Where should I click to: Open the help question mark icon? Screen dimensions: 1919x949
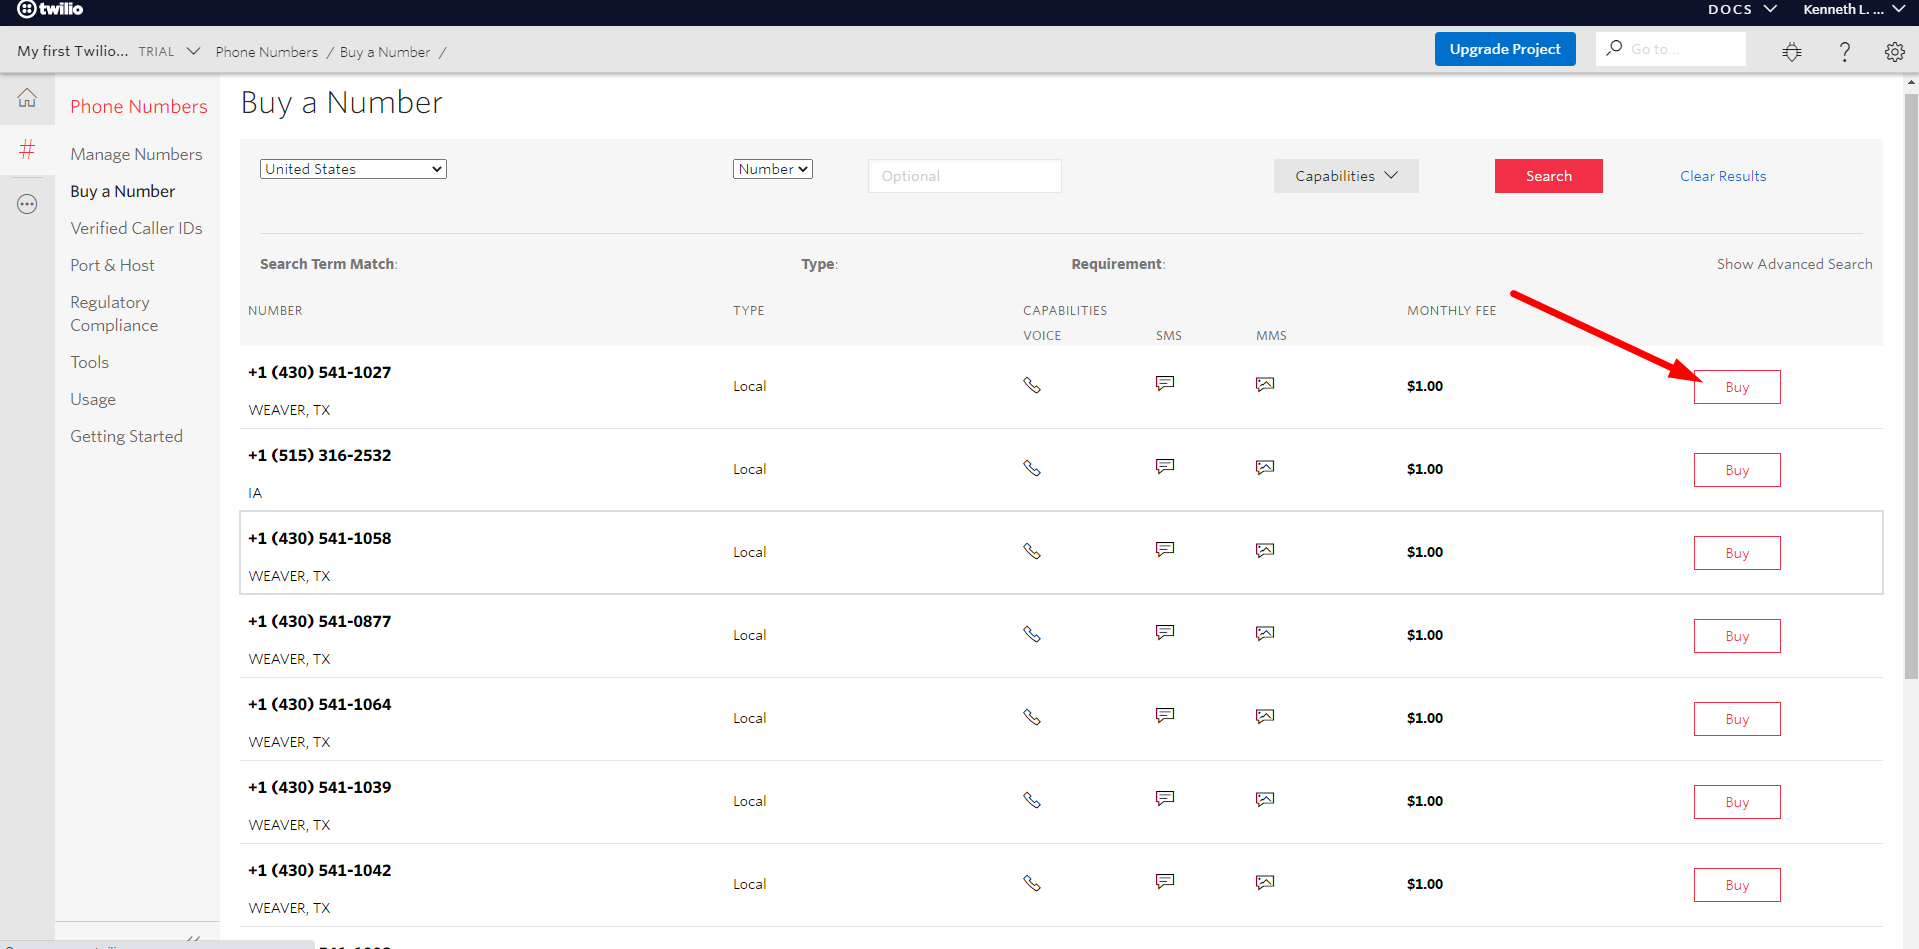click(x=1845, y=52)
